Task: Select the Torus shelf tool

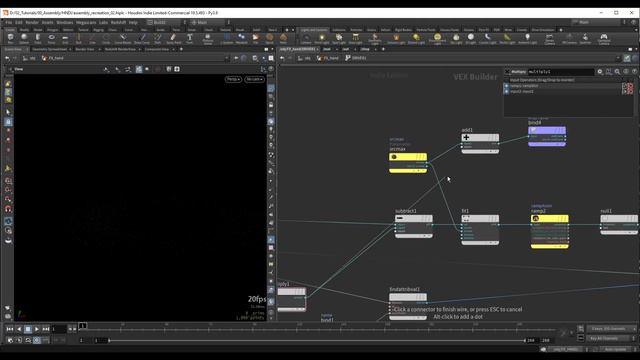Action: [x=51, y=39]
